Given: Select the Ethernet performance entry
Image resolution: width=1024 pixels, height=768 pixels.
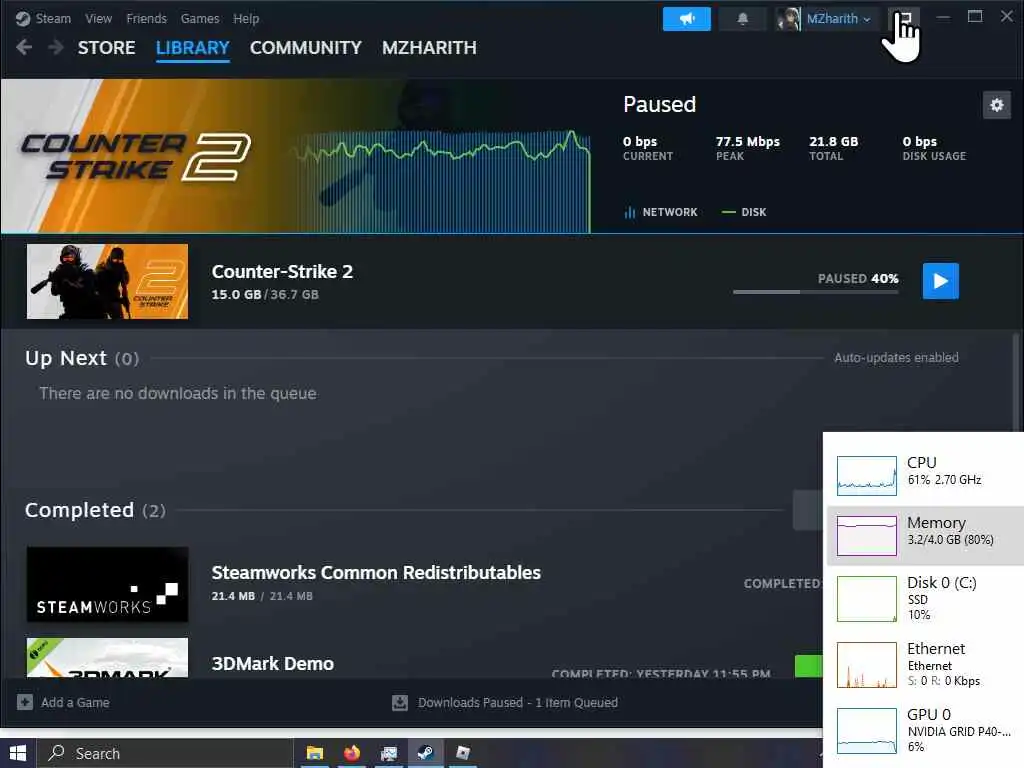Looking at the screenshot, I should pos(925,665).
